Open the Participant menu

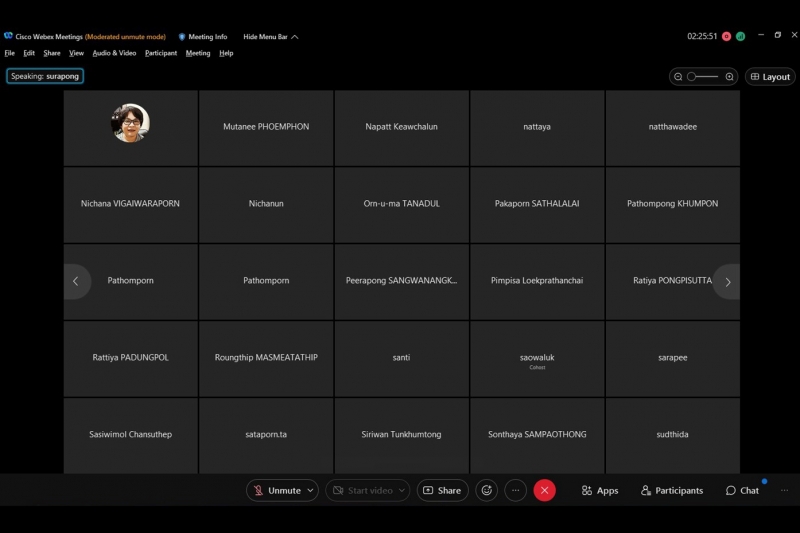coord(160,53)
